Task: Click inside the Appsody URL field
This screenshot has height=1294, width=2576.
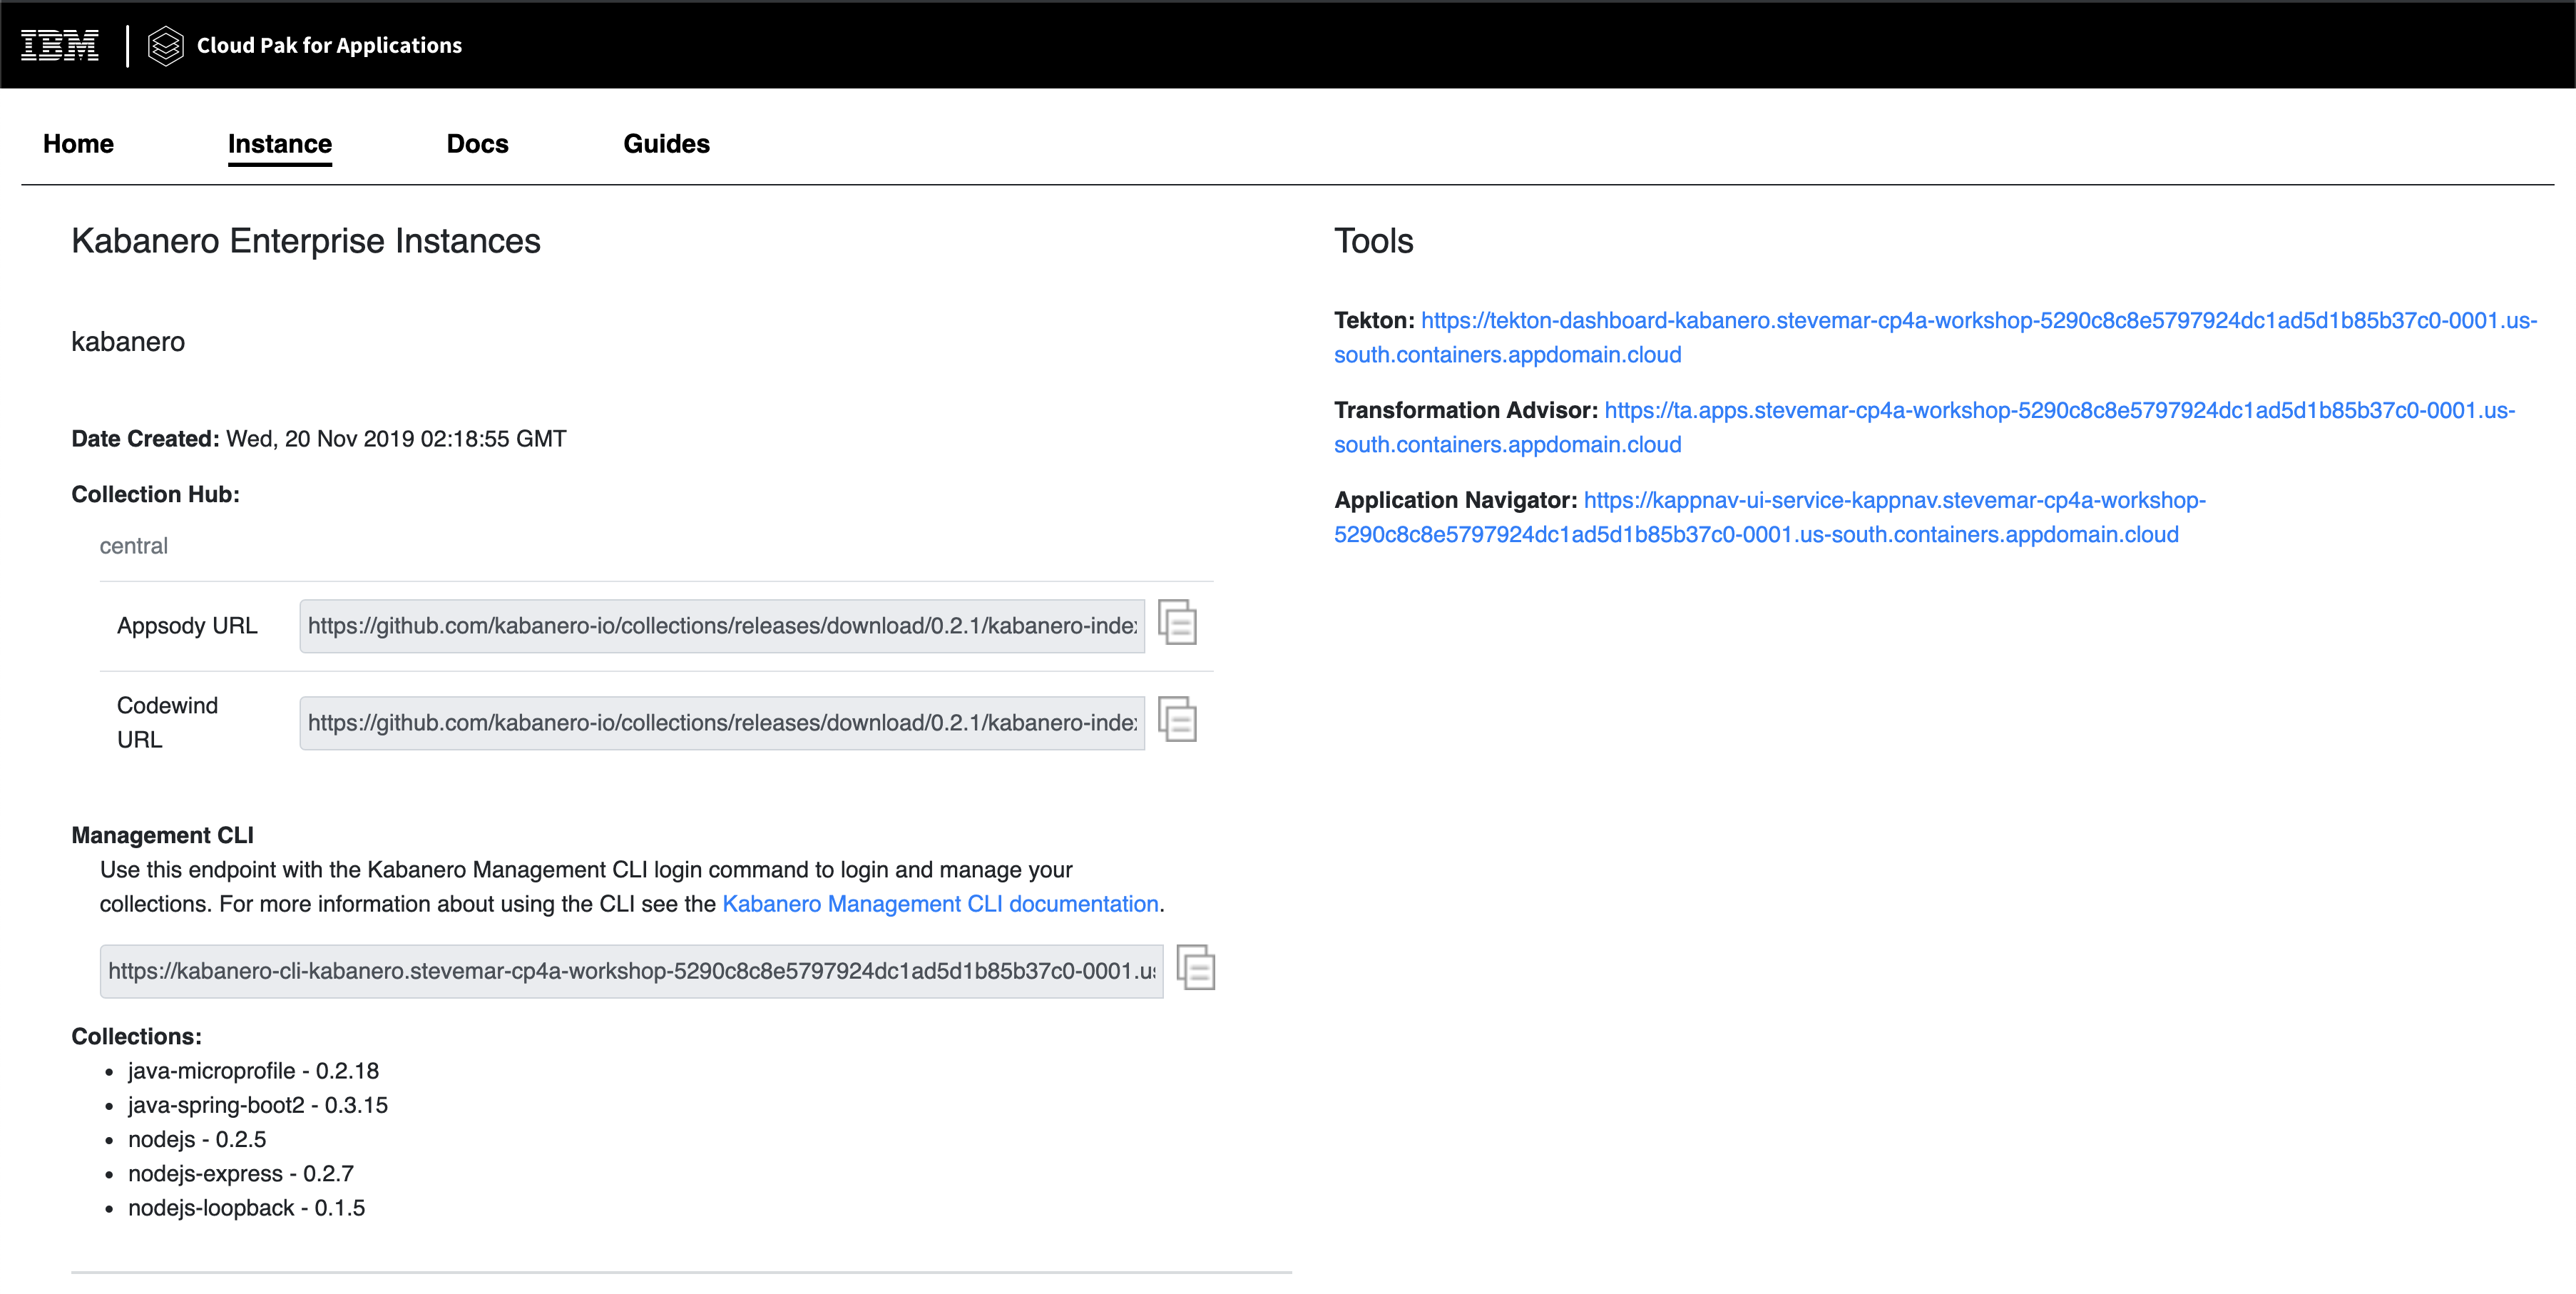Action: [x=722, y=626]
